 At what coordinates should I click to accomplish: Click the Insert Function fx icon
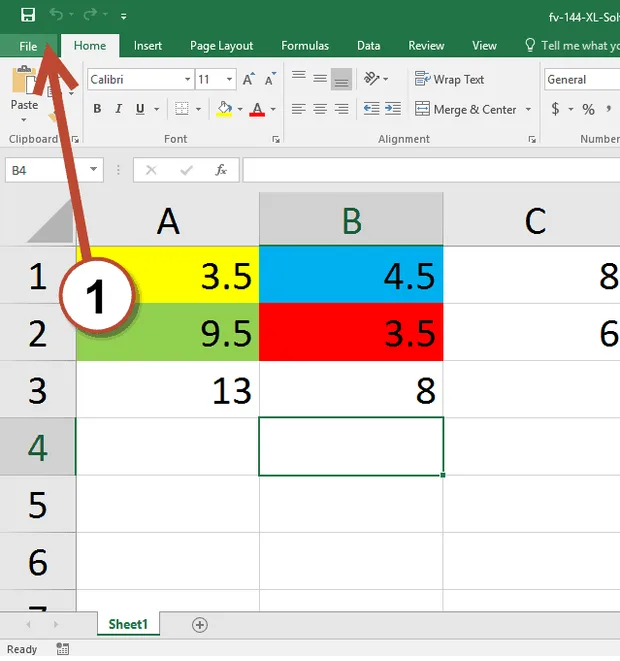221,170
